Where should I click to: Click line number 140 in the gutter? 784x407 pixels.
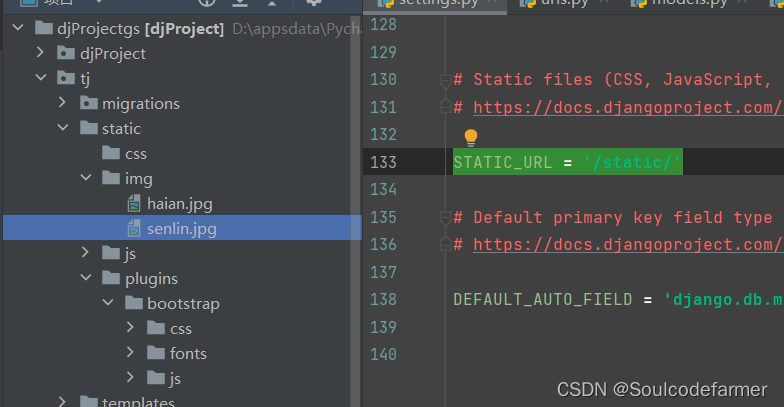tap(383, 354)
